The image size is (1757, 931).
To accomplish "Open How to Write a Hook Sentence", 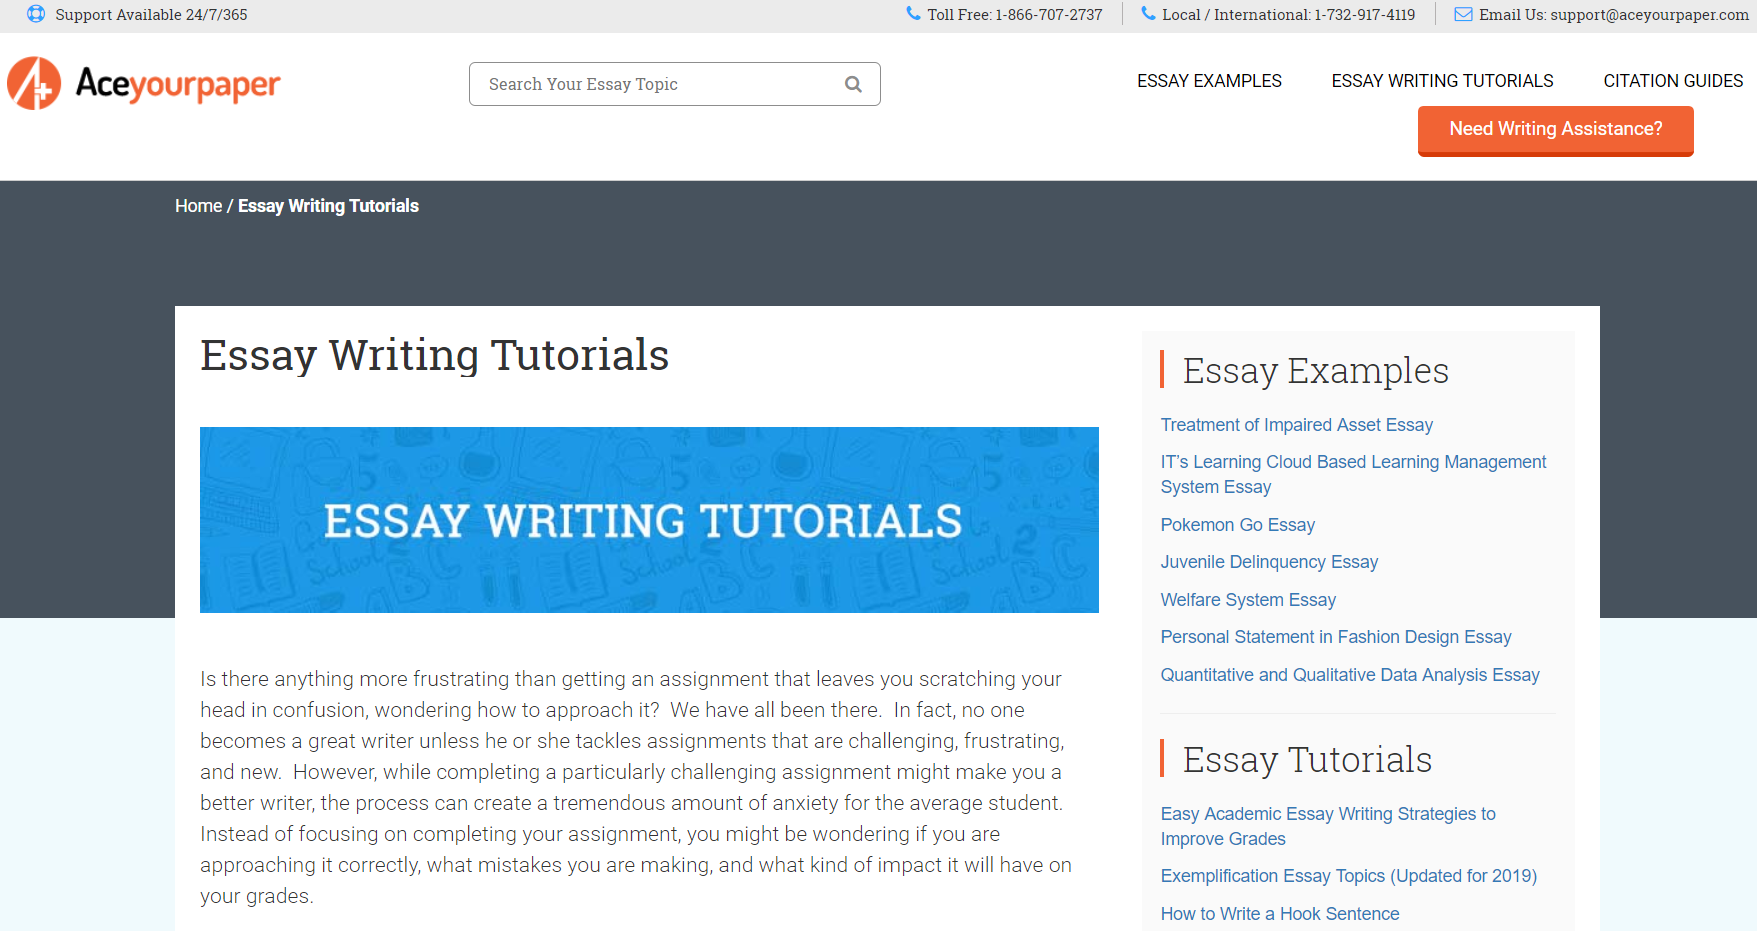I will click(x=1279, y=914).
